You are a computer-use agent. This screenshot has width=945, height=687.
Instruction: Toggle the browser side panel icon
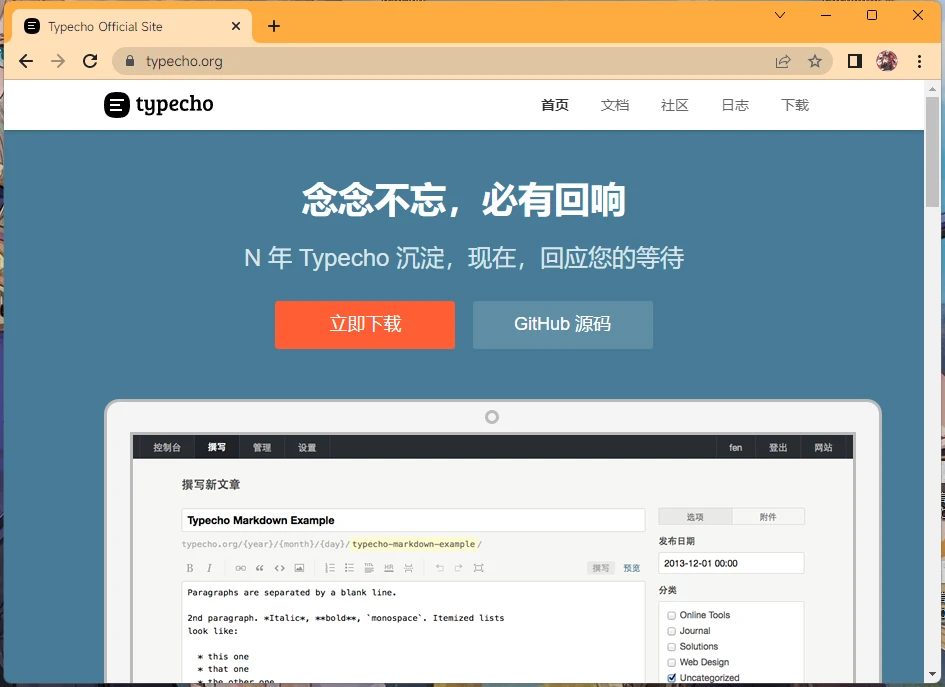click(x=855, y=61)
